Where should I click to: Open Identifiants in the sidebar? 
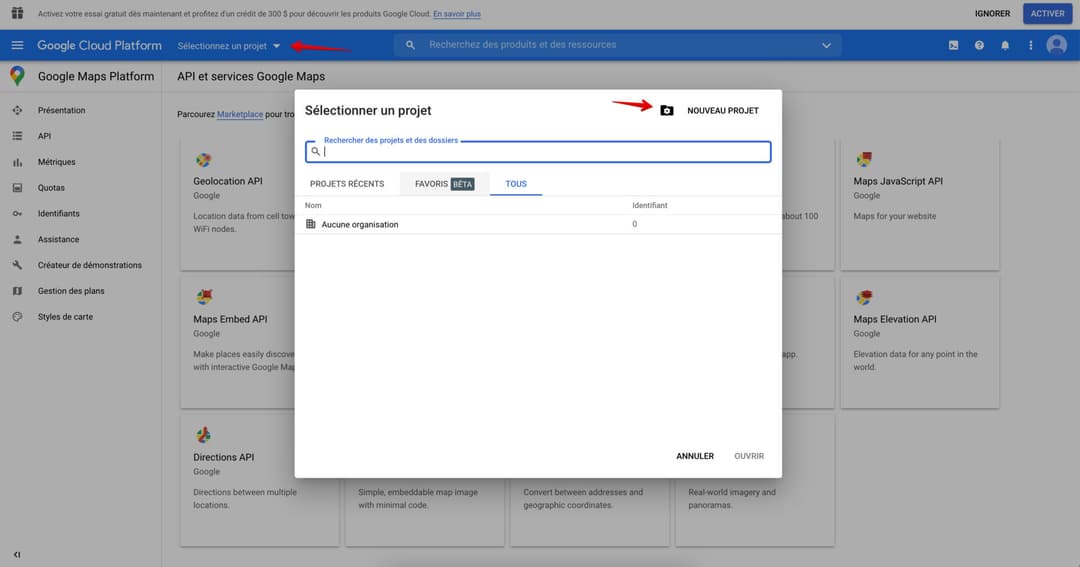[x=59, y=214]
